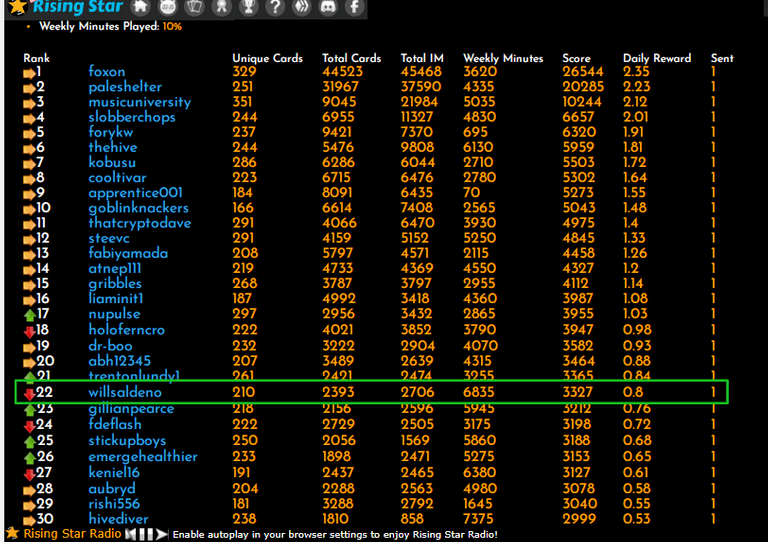Click green up arrow beside rank 17
The width and height of the screenshot is (768, 542).
click(29, 315)
